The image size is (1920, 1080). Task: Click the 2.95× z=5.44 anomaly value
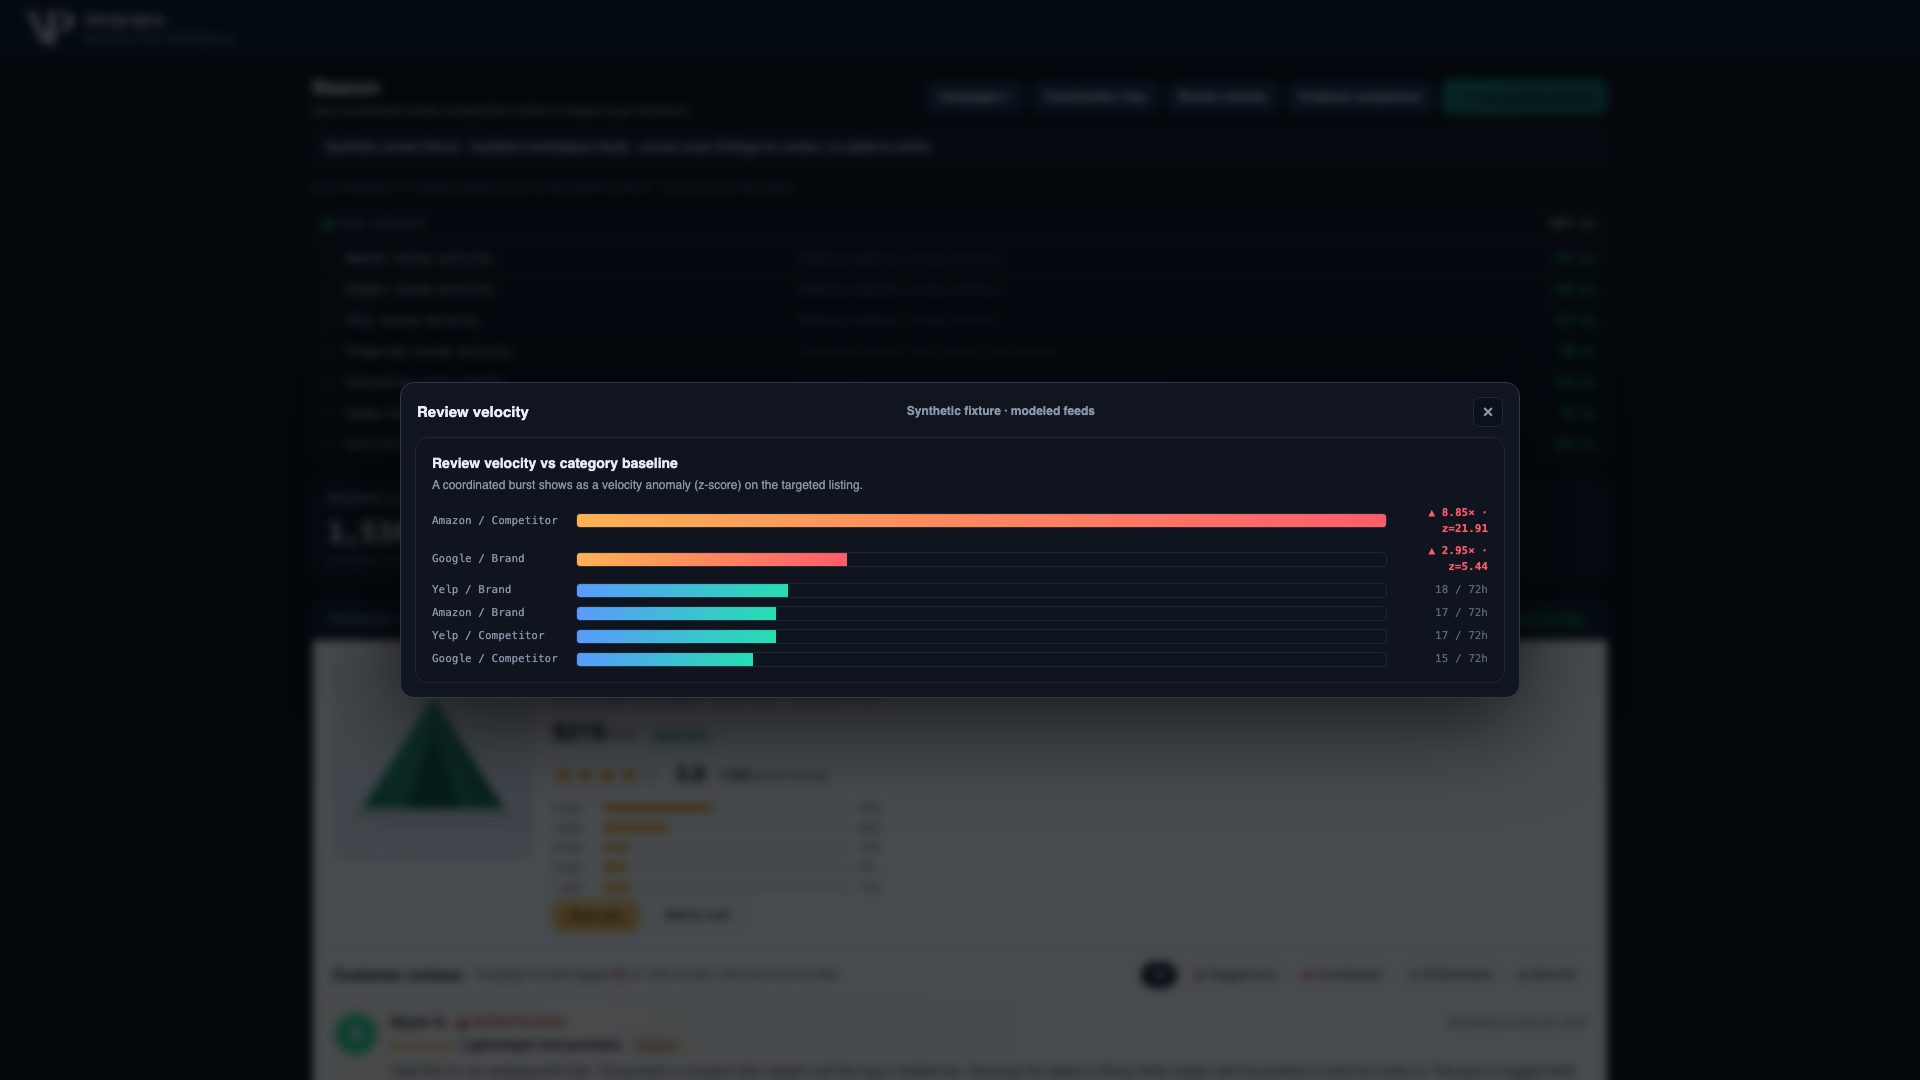(x=1457, y=559)
